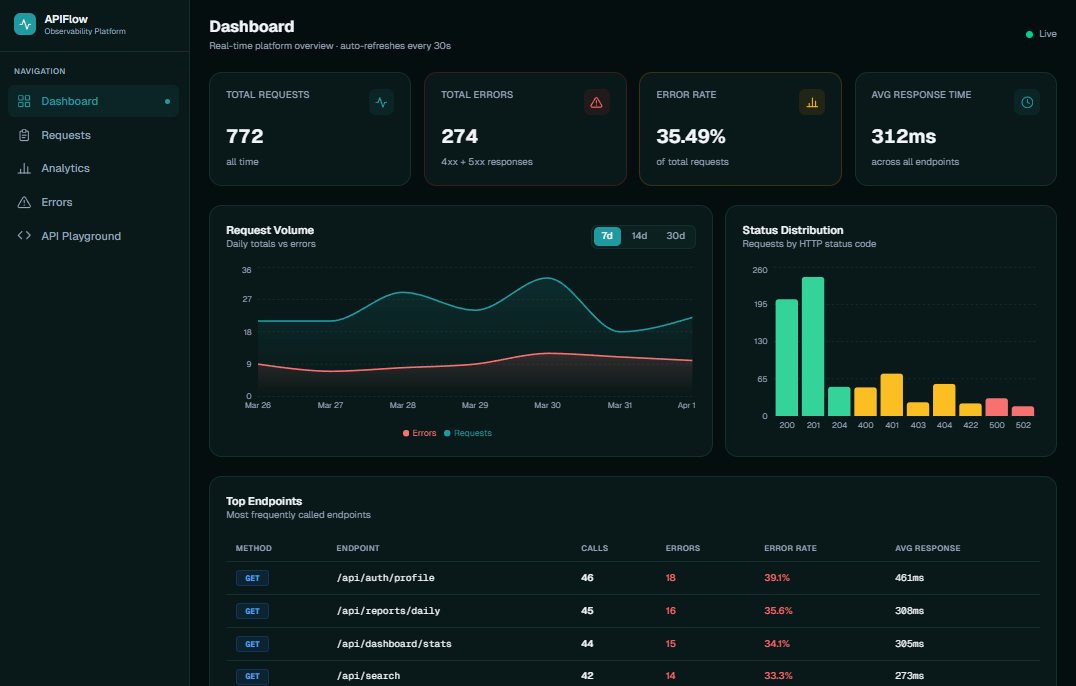Open the Requests navigation item
Viewport: 1076px width, 686px height.
coord(93,135)
